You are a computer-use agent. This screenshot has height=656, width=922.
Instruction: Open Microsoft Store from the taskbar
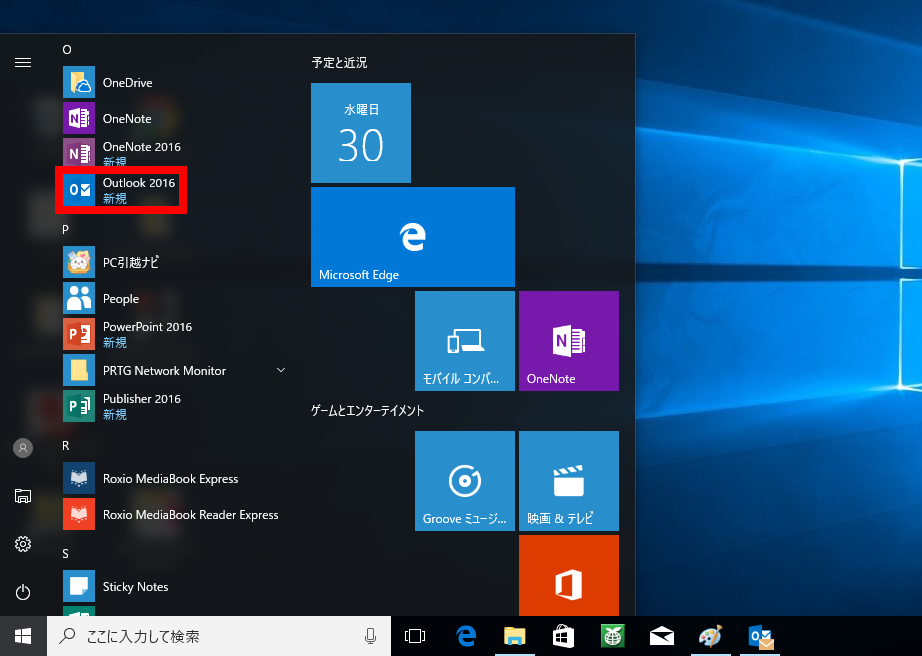(x=563, y=636)
